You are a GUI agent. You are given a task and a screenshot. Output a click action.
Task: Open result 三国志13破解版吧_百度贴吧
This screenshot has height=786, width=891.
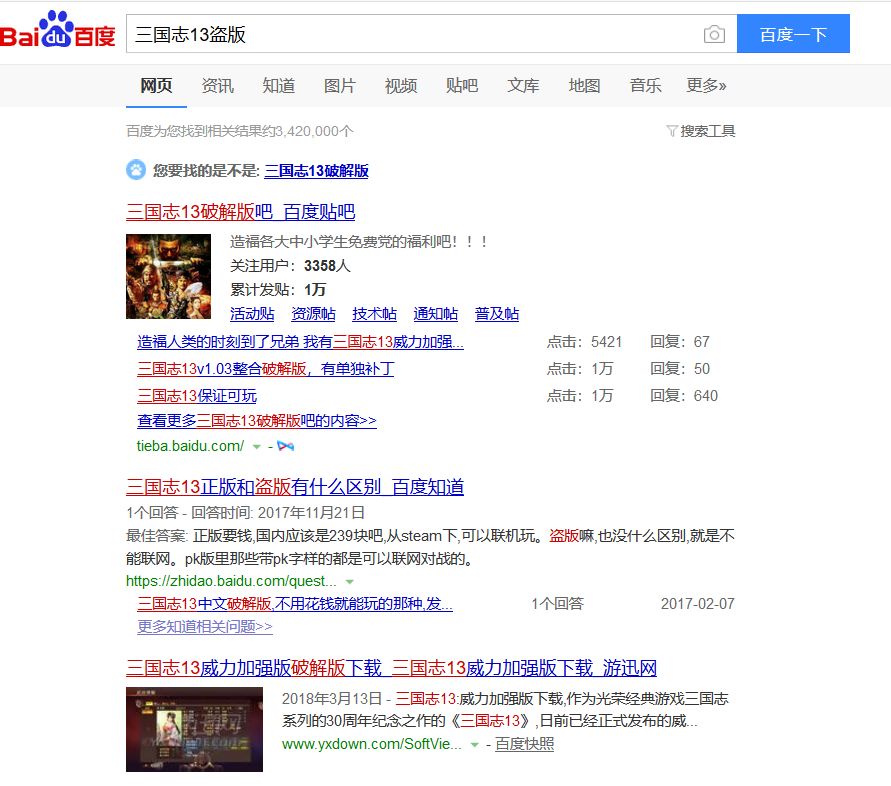tap(240, 212)
